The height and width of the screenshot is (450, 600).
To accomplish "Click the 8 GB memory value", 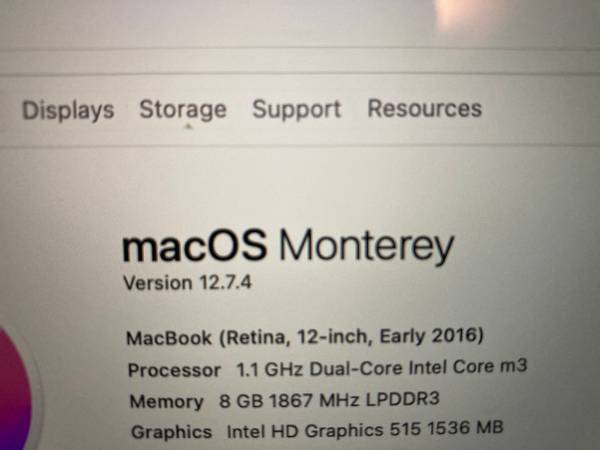I will point(239,402).
